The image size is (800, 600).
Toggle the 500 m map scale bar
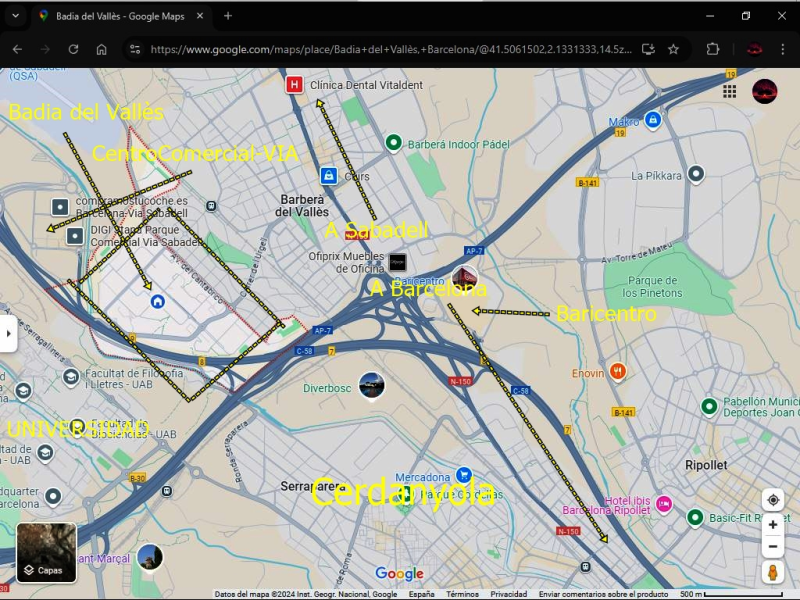[731, 594]
